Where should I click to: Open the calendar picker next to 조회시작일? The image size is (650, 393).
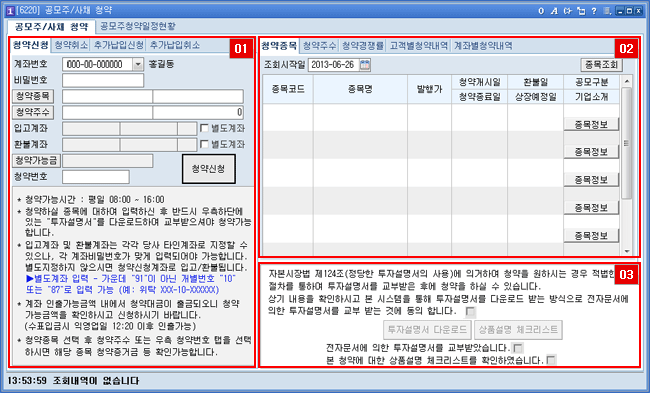365,65
